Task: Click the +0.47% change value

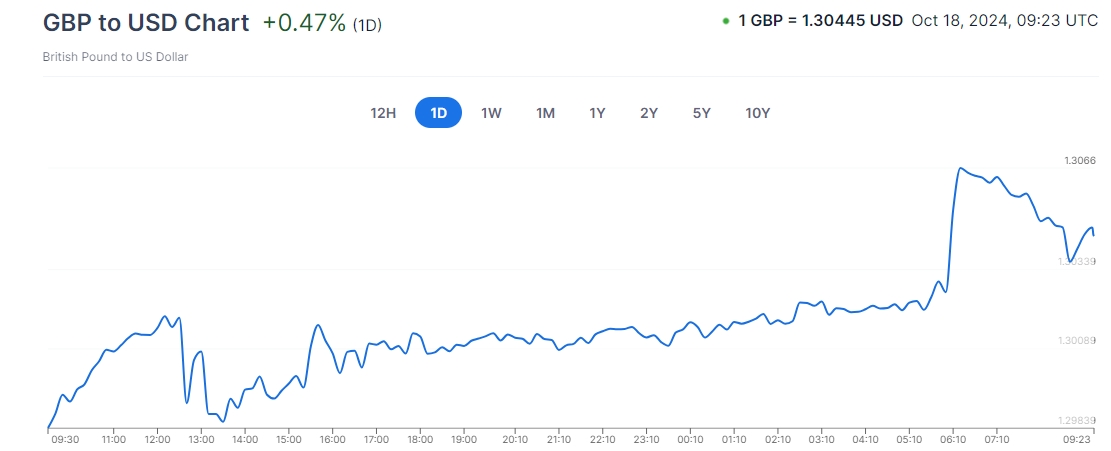Action: [x=304, y=23]
